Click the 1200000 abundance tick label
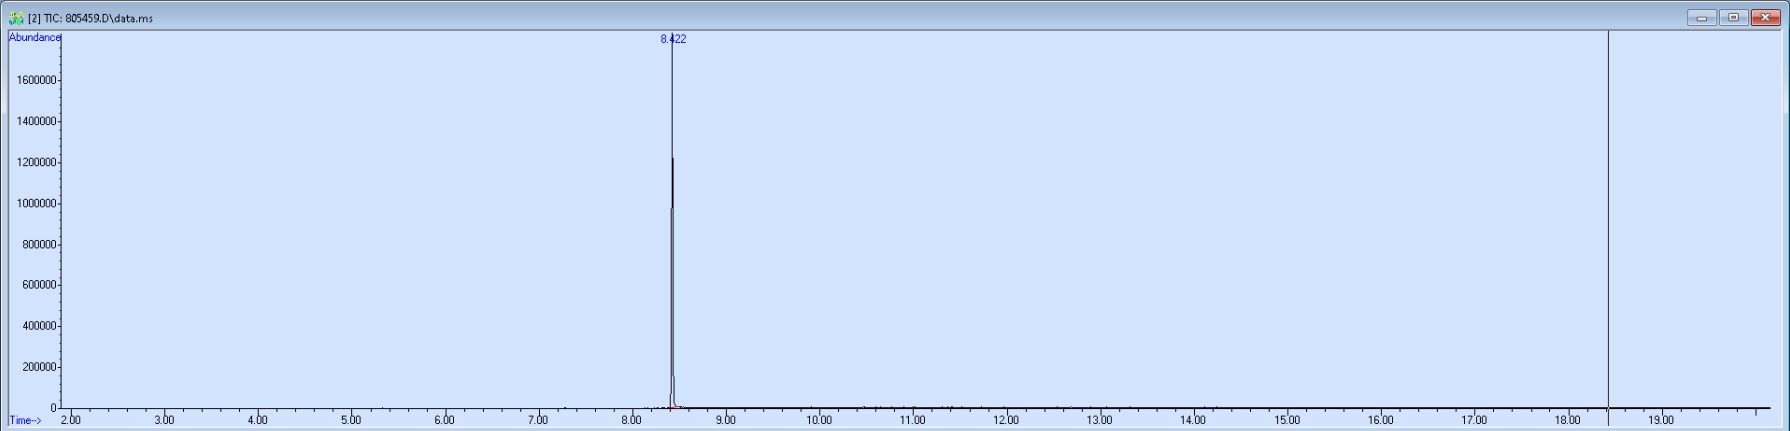1790x431 pixels. point(36,162)
